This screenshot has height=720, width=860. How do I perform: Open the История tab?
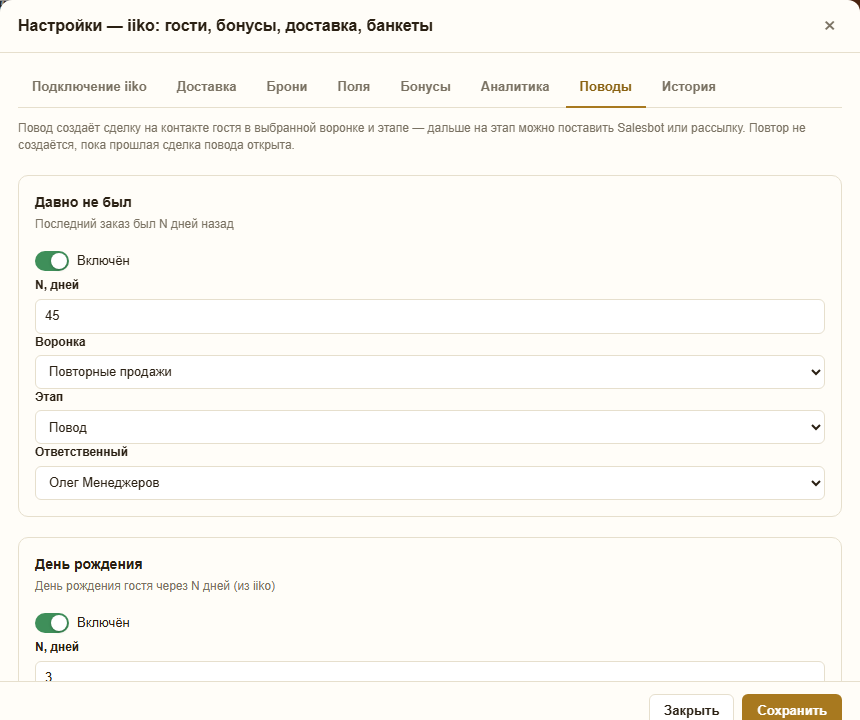[x=689, y=87]
